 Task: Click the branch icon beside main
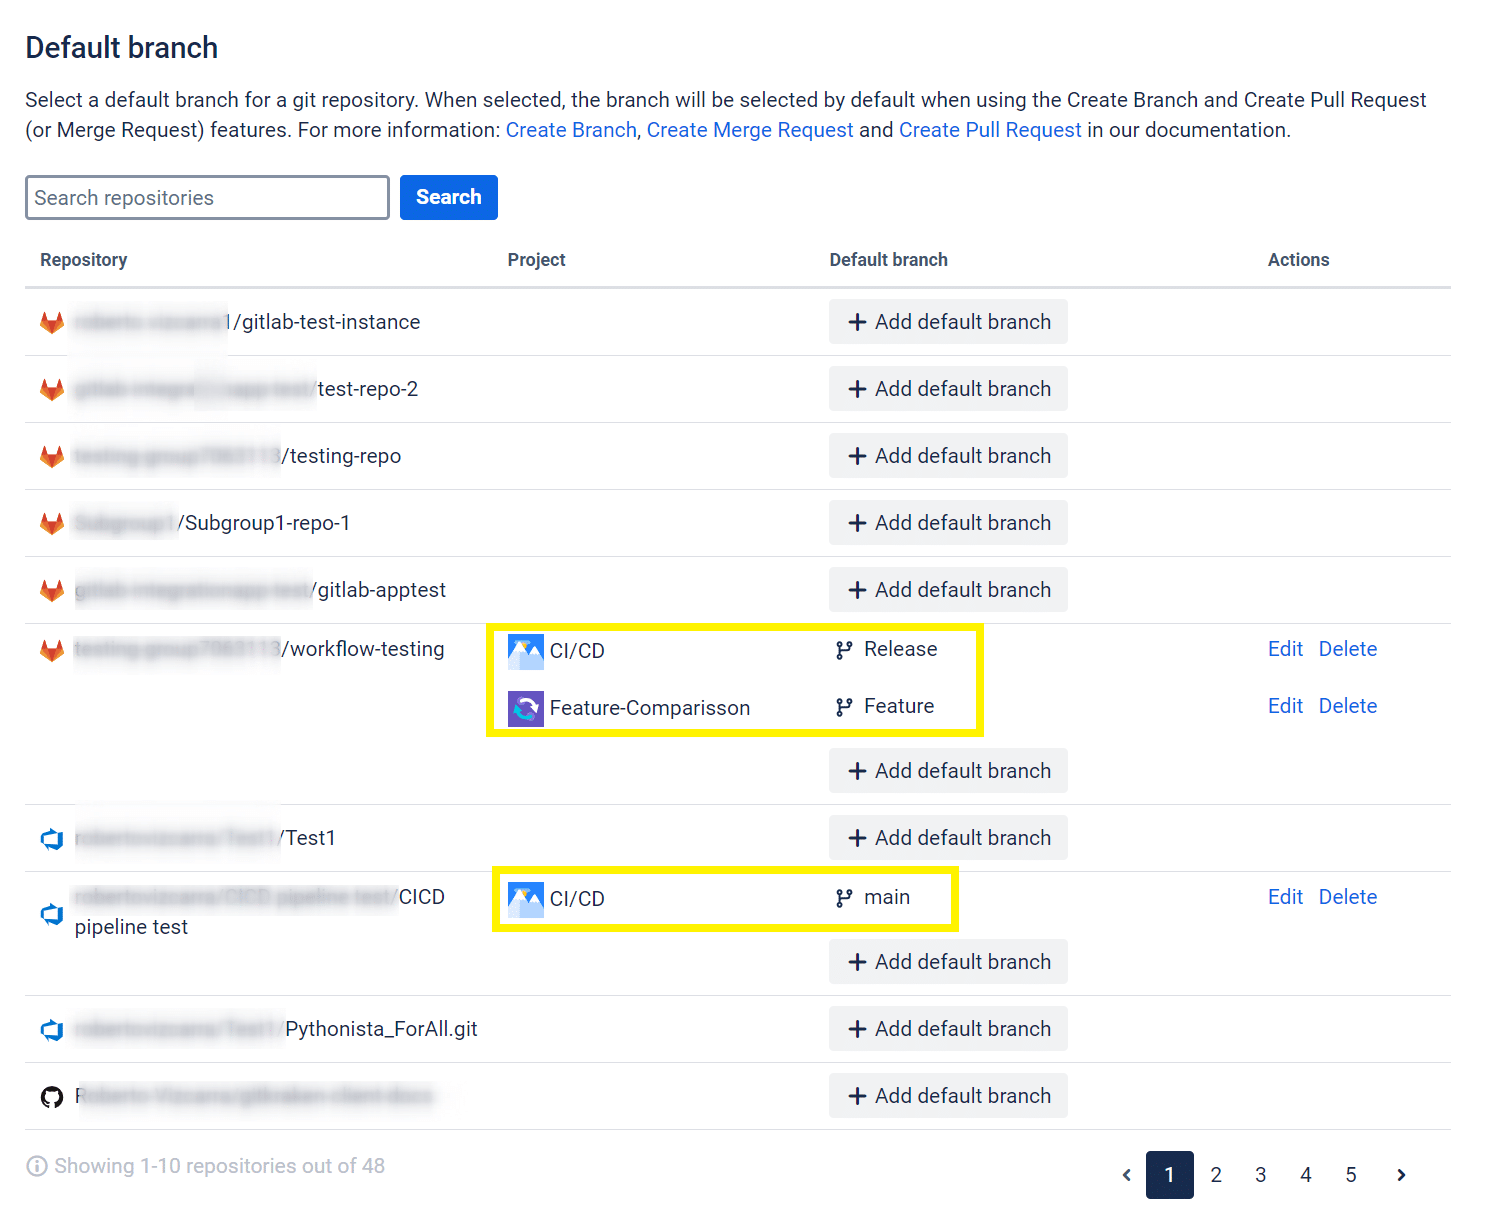pyautogui.click(x=844, y=898)
